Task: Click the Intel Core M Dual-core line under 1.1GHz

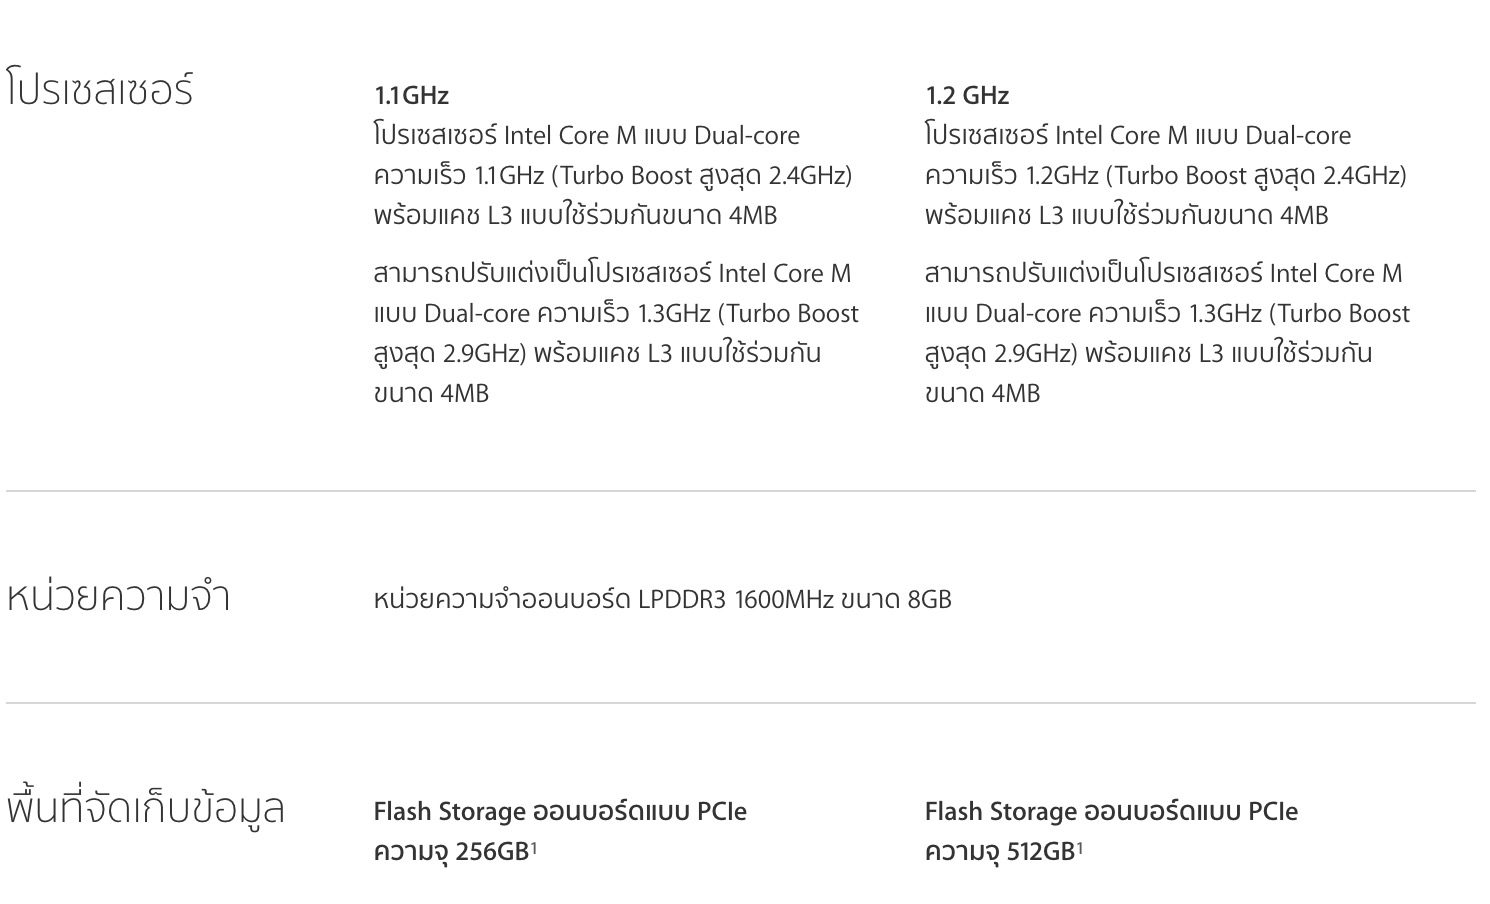Action: coord(586,135)
